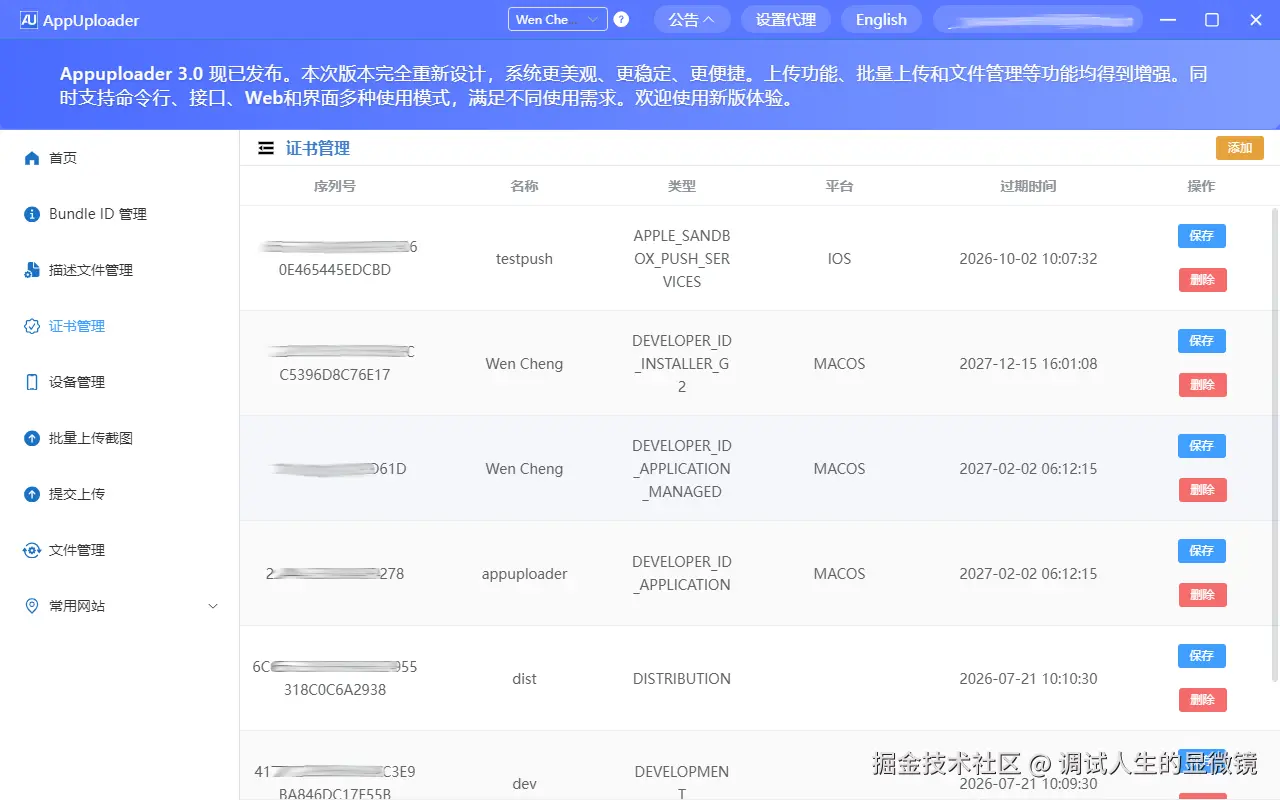This screenshot has height=800, width=1280.
Task: Switch interface language to English
Action: (880, 19)
